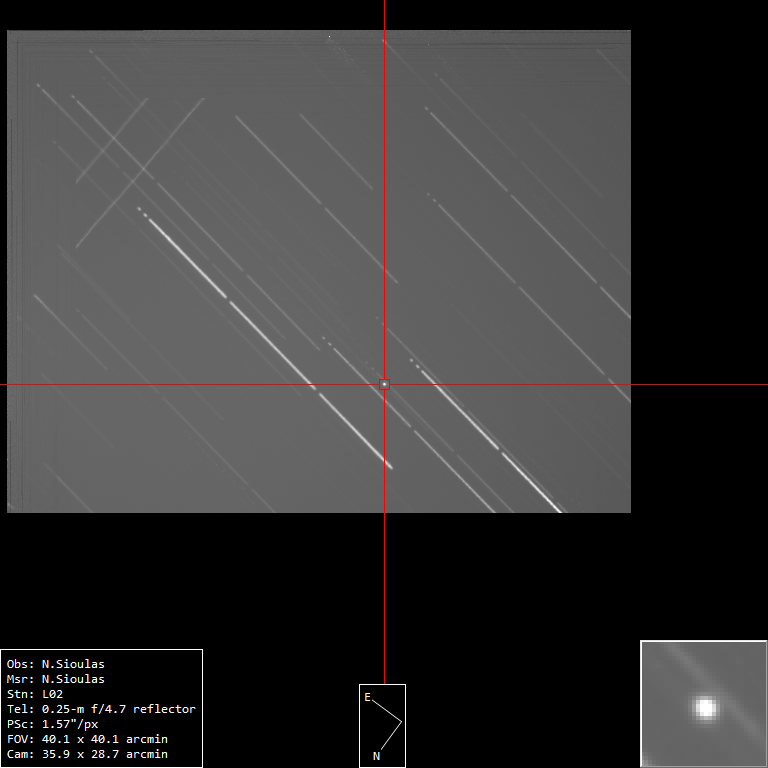Select the Msr: N.Sioulas measurer line

tap(56, 679)
